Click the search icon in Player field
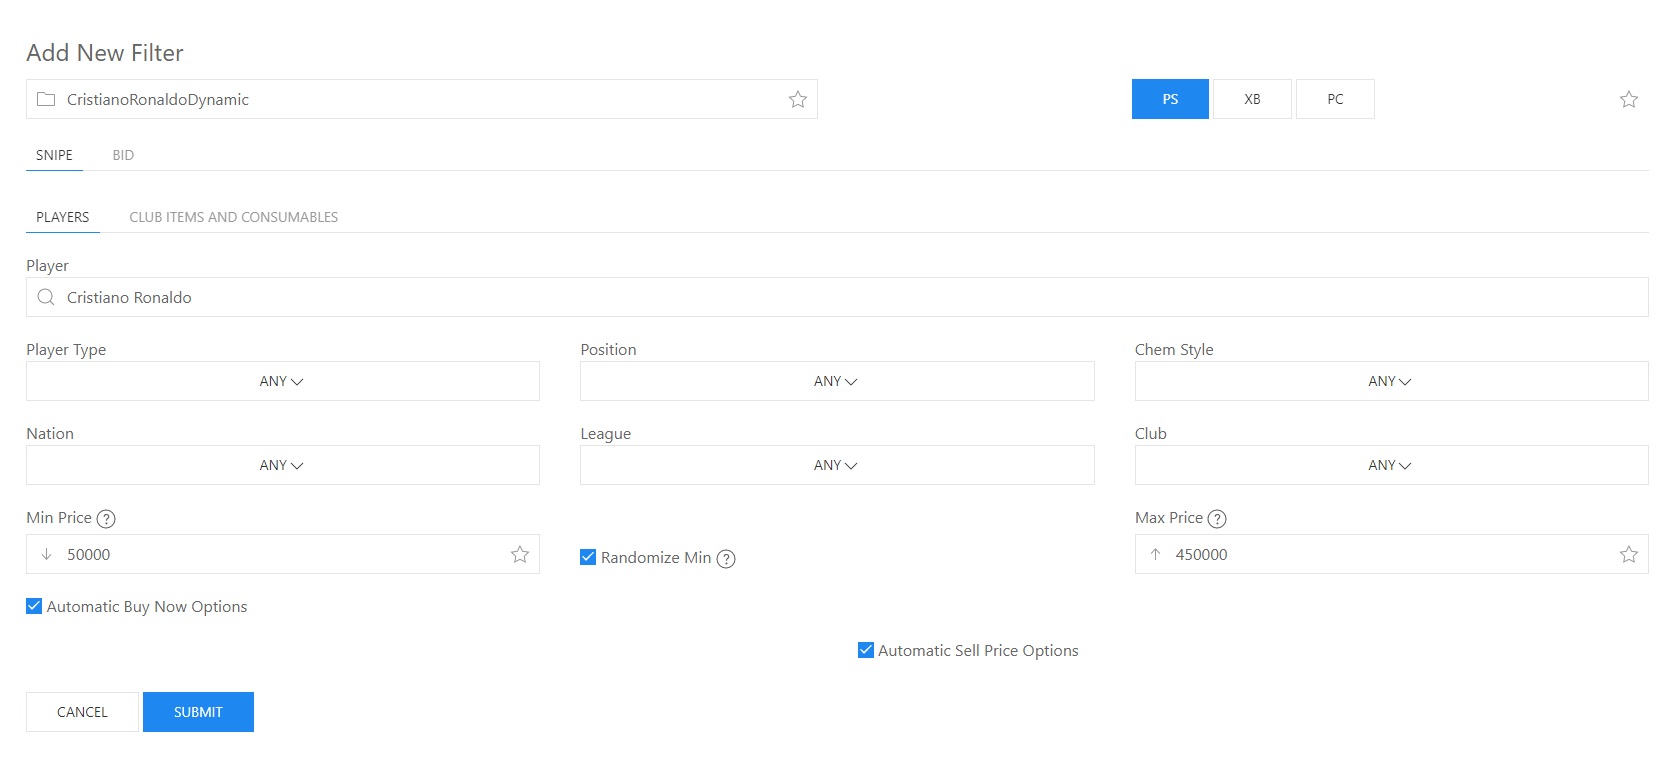The width and height of the screenshot is (1671, 766). coord(46,297)
